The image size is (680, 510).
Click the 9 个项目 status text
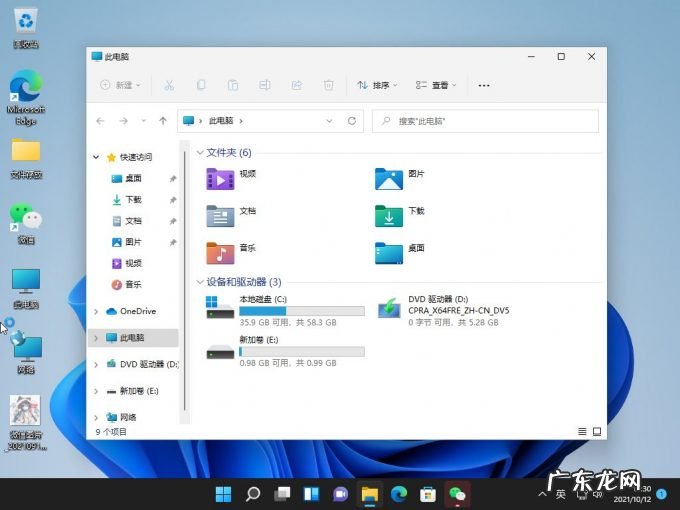(x=111, y=432)
